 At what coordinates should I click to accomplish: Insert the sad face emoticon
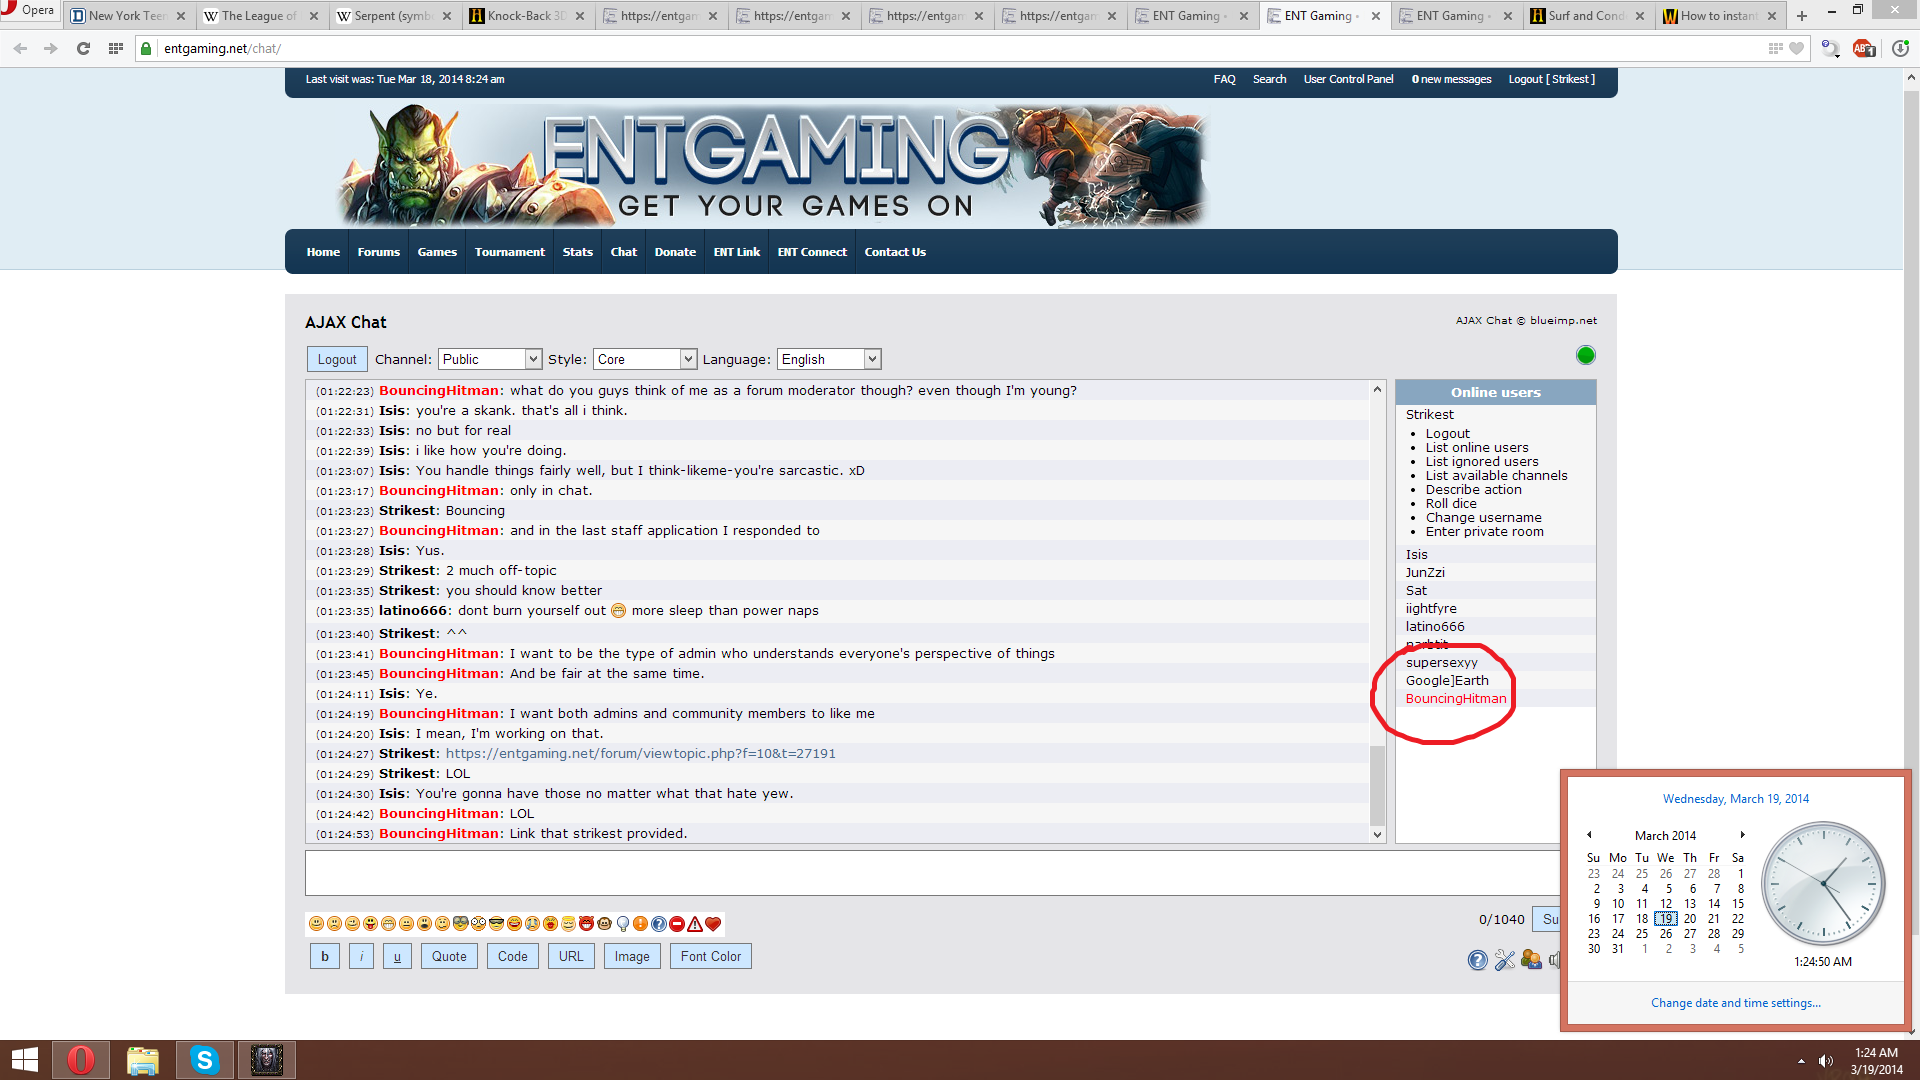(x=334, y=924)
